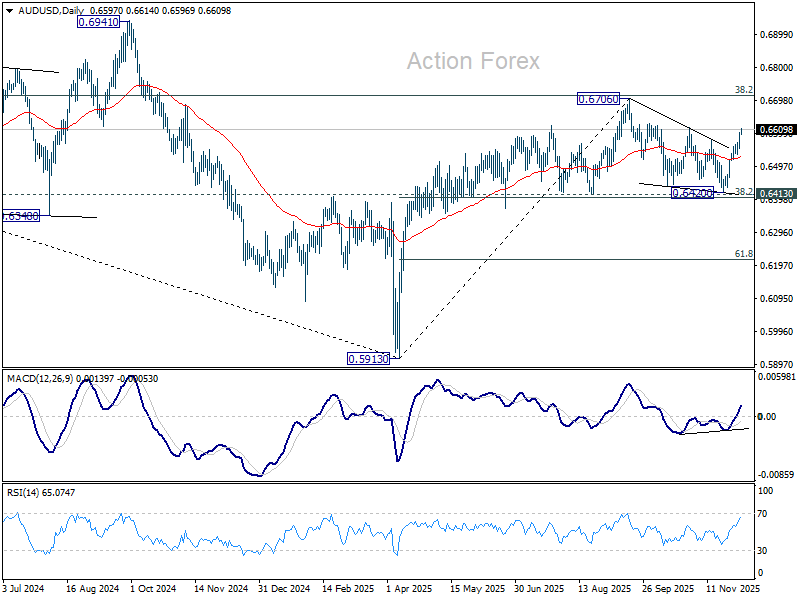The image size is (800, 600).
Task: Click the MACD 0.00 zero-line axis label
Action: (767, 416)
